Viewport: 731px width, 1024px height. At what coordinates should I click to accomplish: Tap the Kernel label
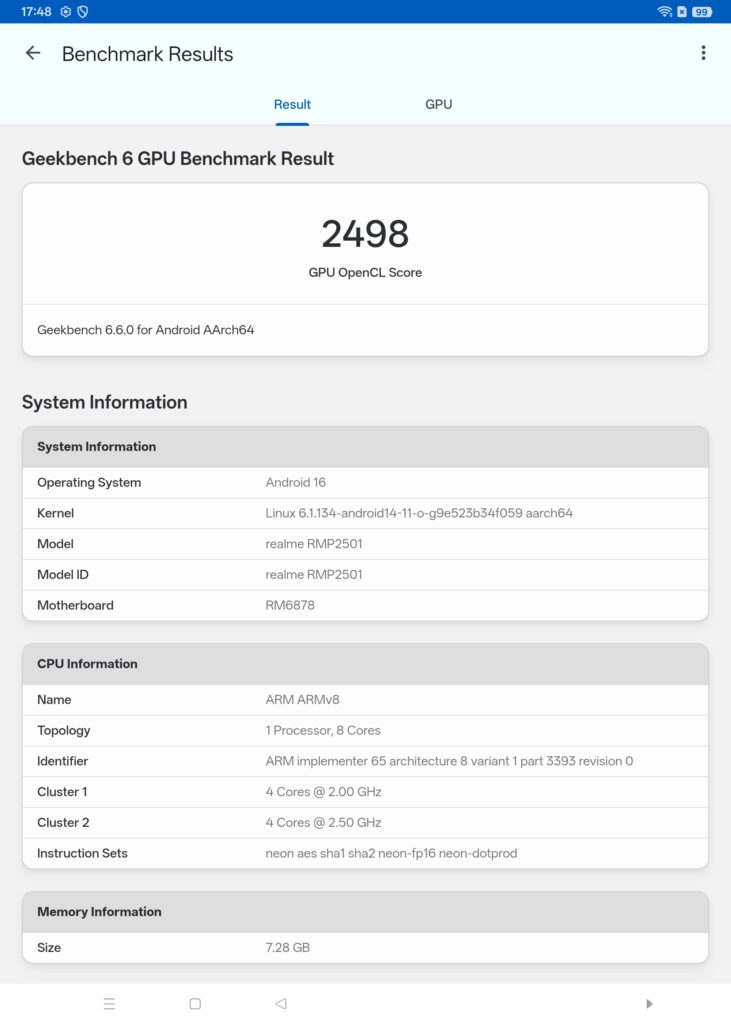[x=56, y=513]
